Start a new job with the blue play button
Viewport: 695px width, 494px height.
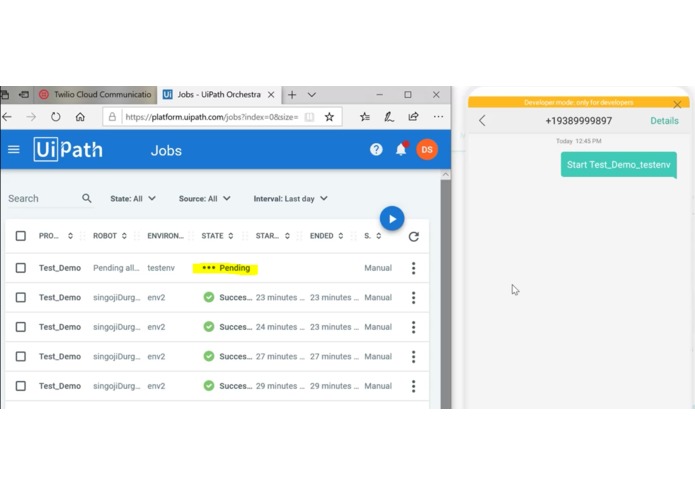point(392,218)
